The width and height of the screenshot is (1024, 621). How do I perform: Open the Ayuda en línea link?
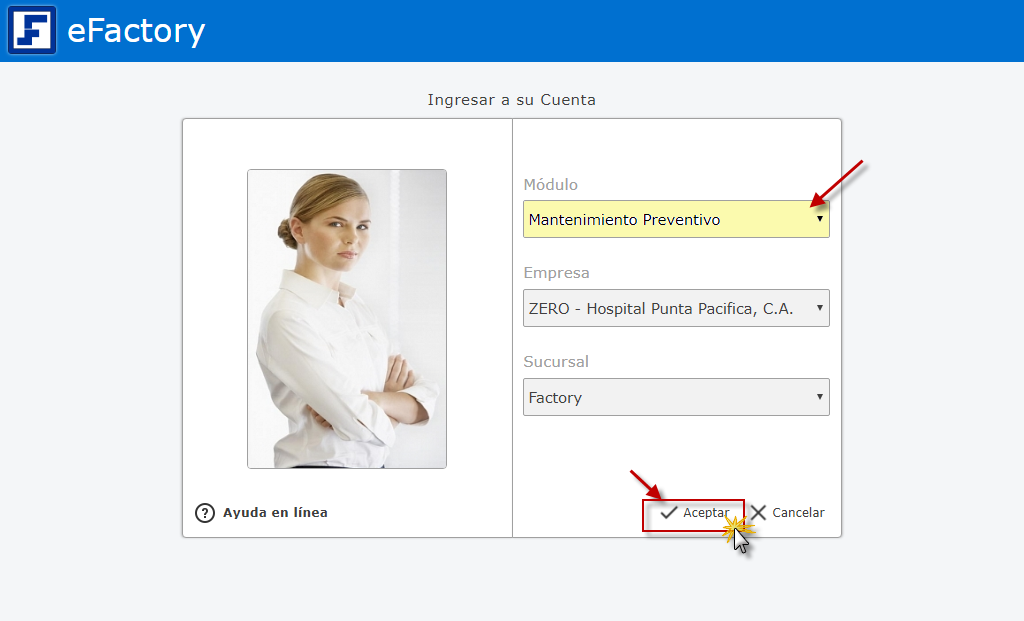[275, 513]
